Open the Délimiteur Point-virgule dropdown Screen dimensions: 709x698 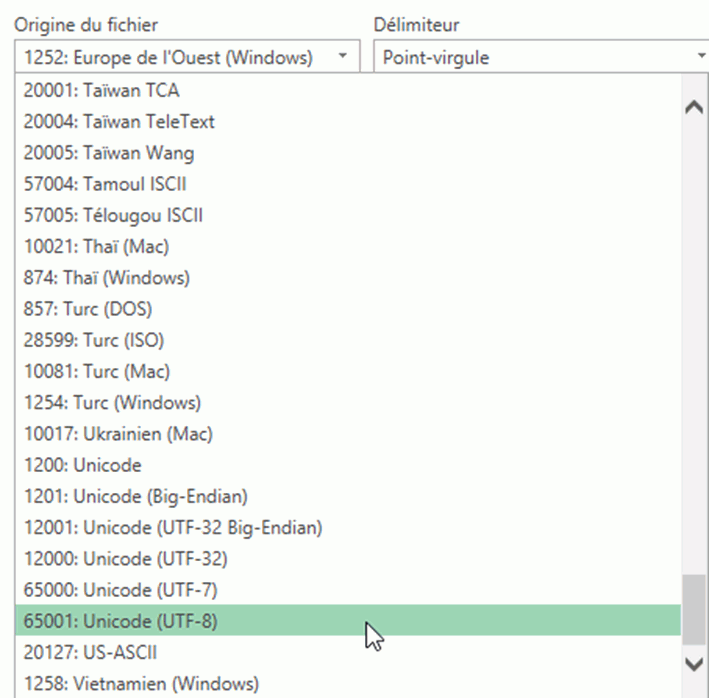(540, 57)
